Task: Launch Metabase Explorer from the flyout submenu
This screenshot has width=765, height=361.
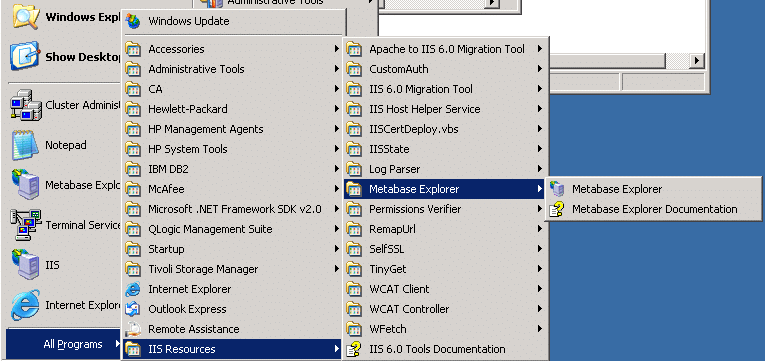Action: click(653, 189)
